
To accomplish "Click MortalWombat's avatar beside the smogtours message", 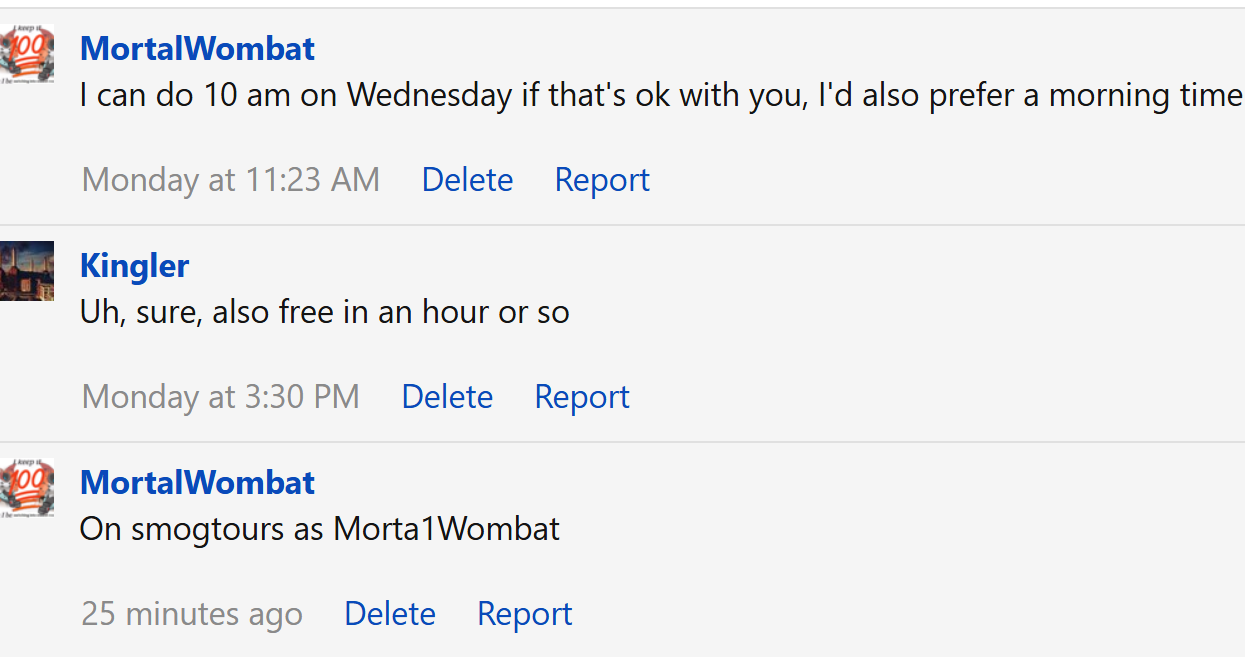I will (26, 487).
